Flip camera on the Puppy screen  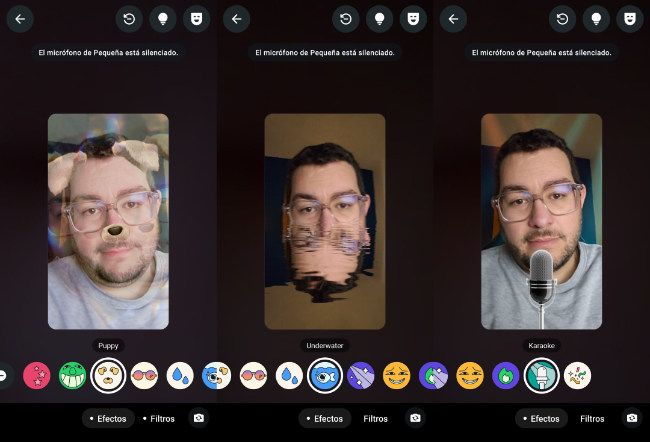(199, 418)
